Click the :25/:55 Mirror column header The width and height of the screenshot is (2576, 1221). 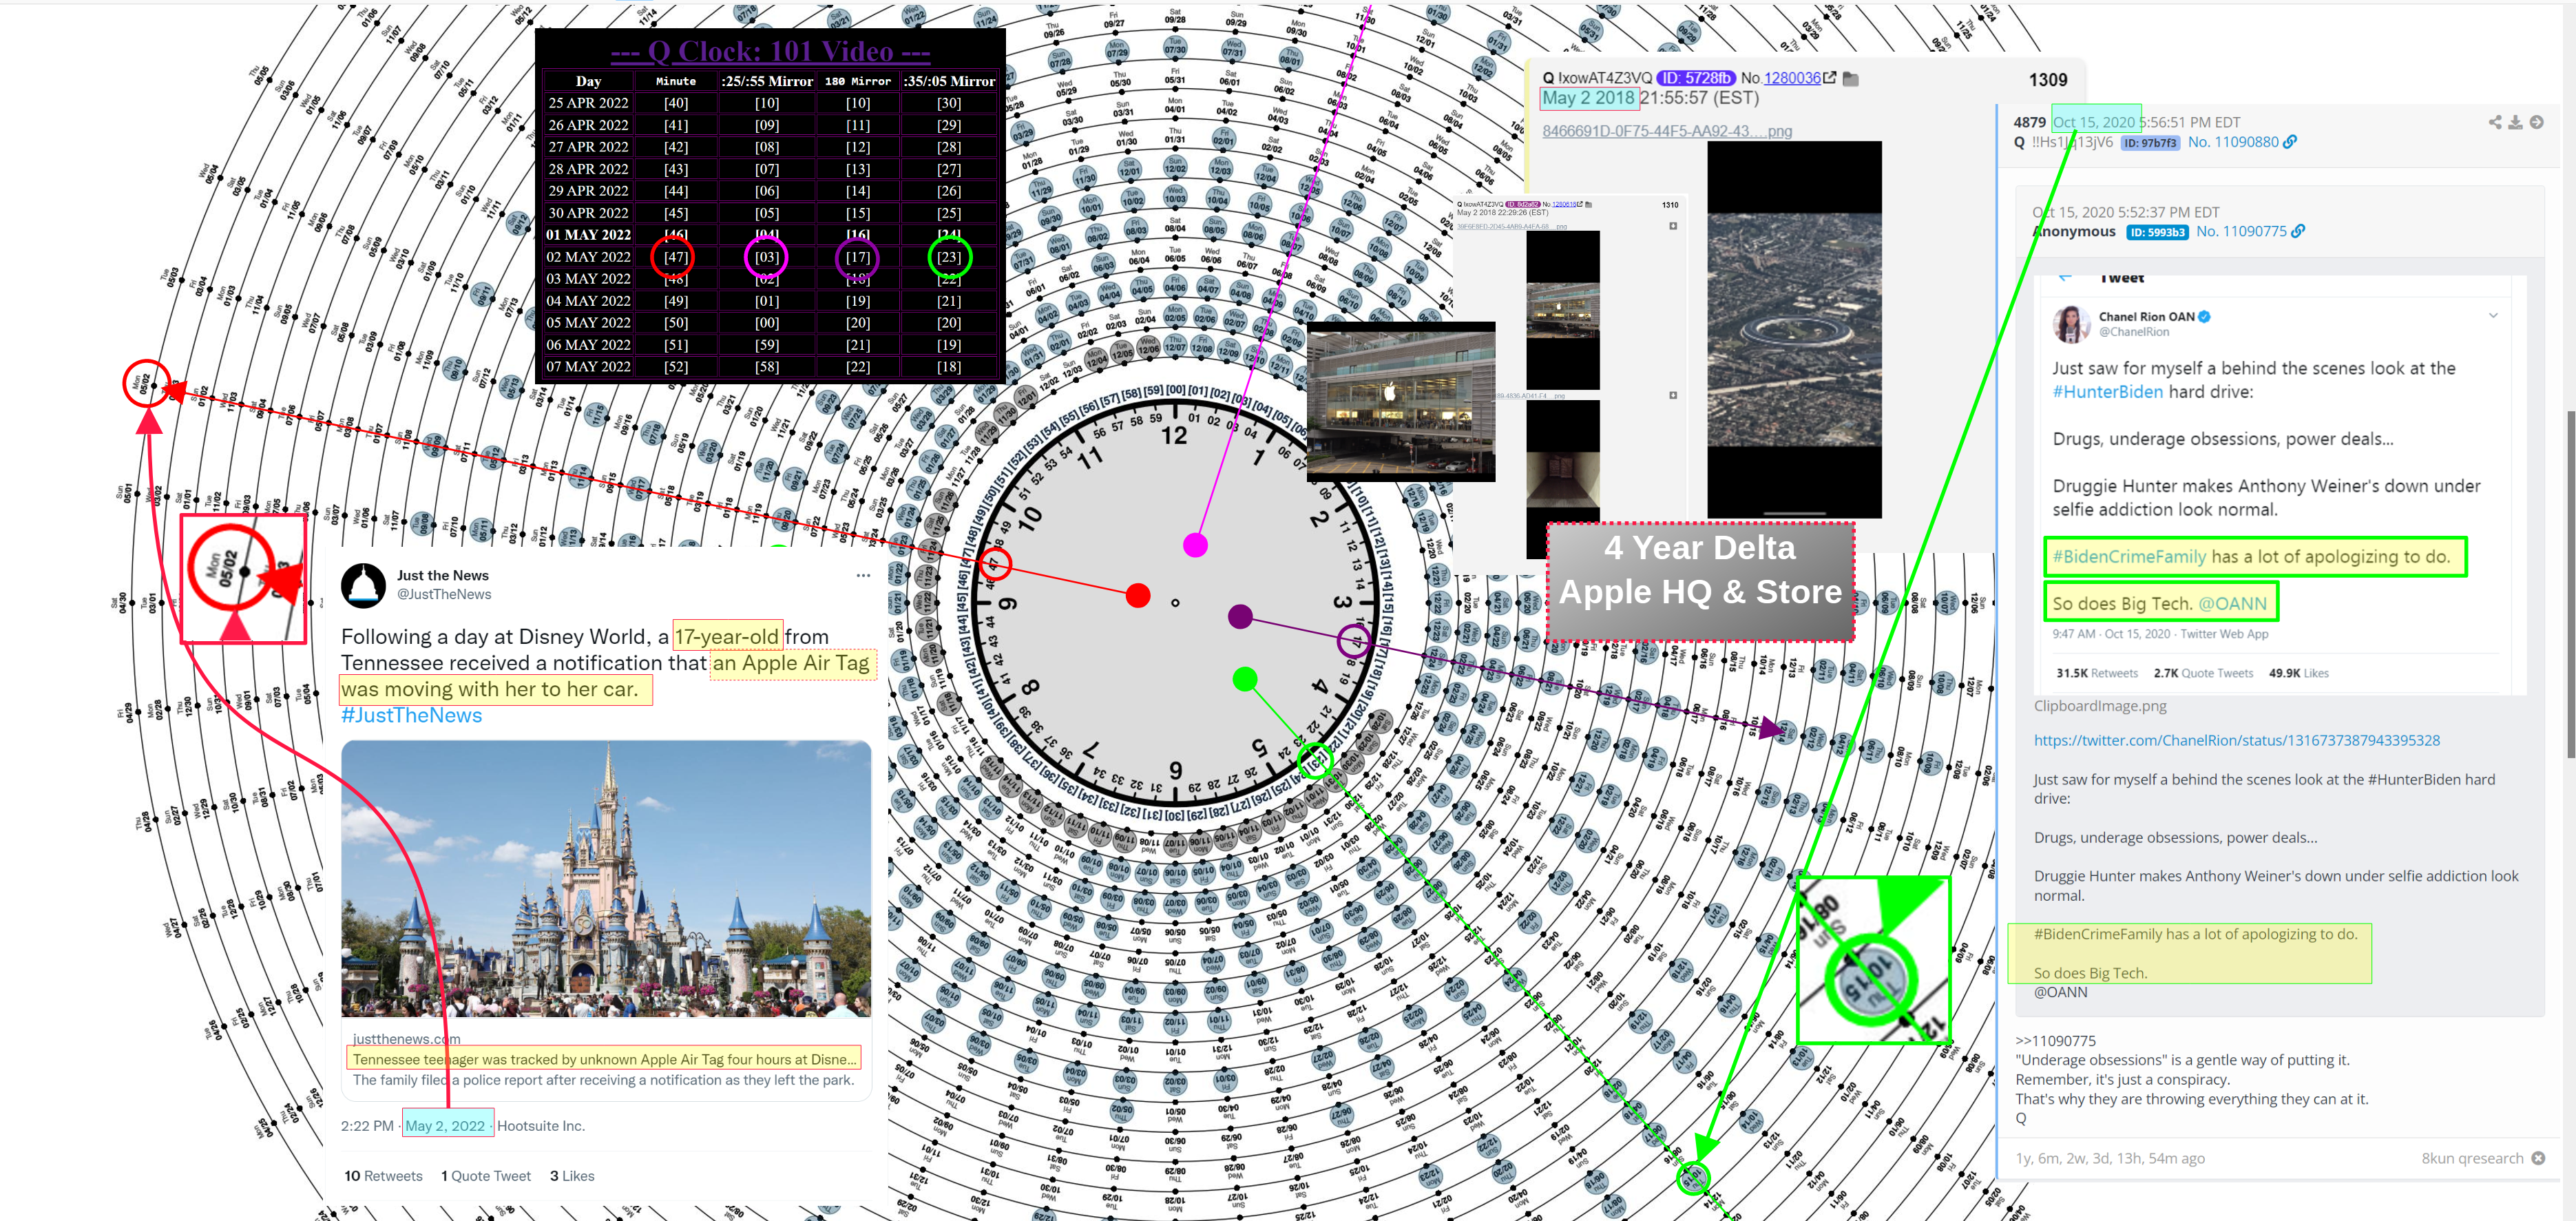767,81
